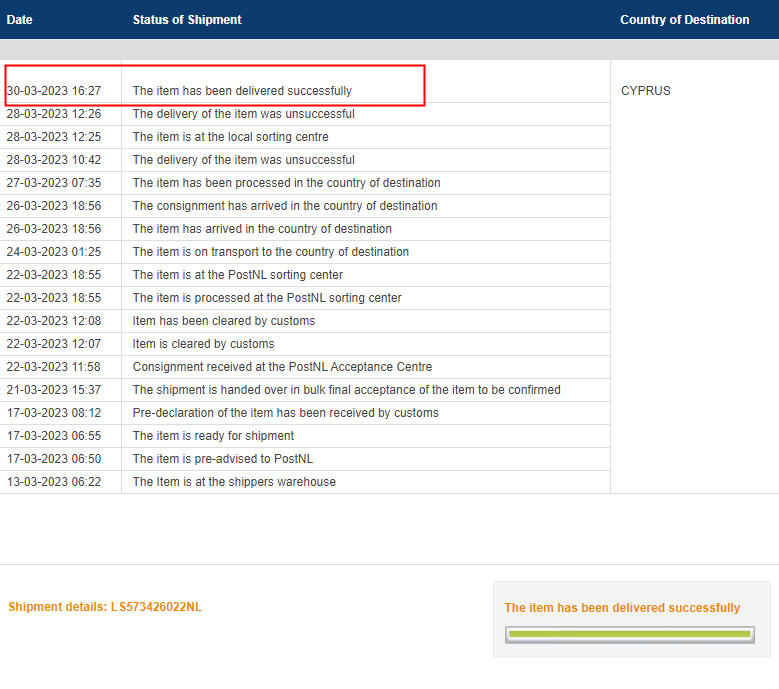Select the unsuccessful delivery entry at 10:42
779x689 pixels.
(243, 160)
